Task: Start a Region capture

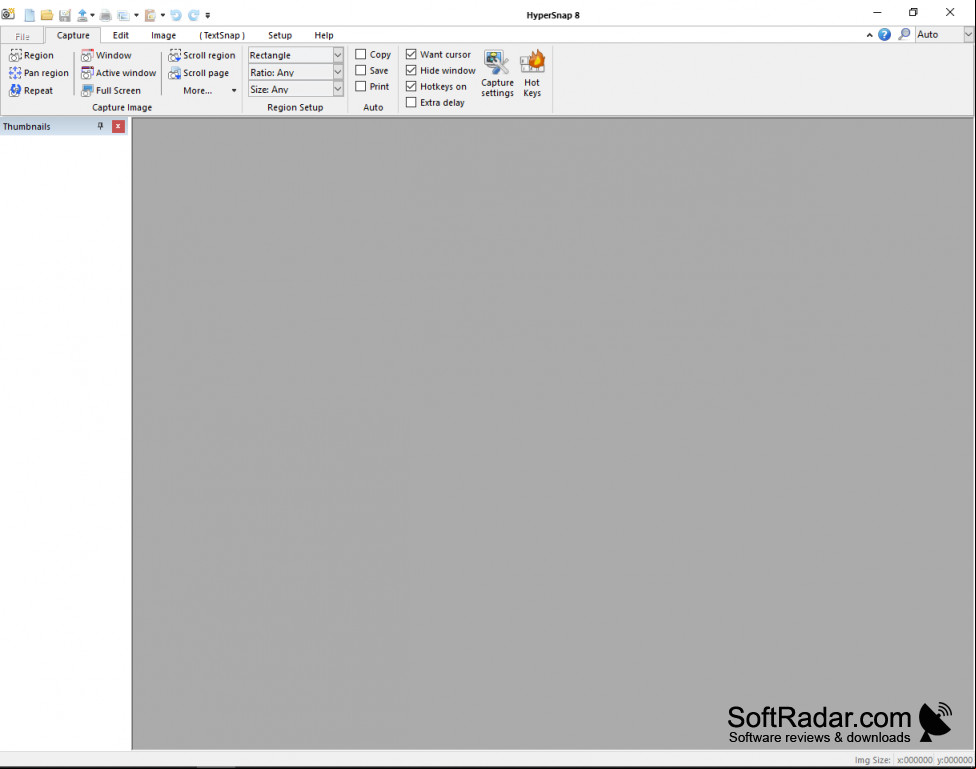Action: [31, 55]
